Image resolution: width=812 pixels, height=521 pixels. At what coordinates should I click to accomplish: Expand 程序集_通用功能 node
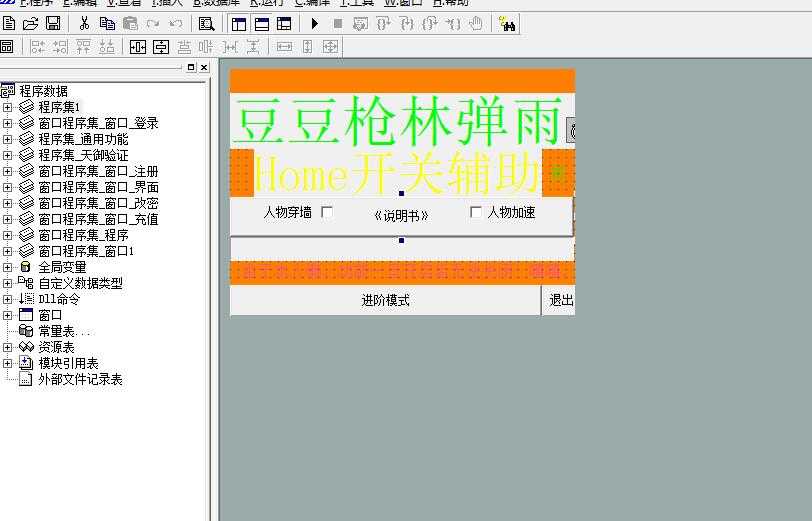[7, 139]
